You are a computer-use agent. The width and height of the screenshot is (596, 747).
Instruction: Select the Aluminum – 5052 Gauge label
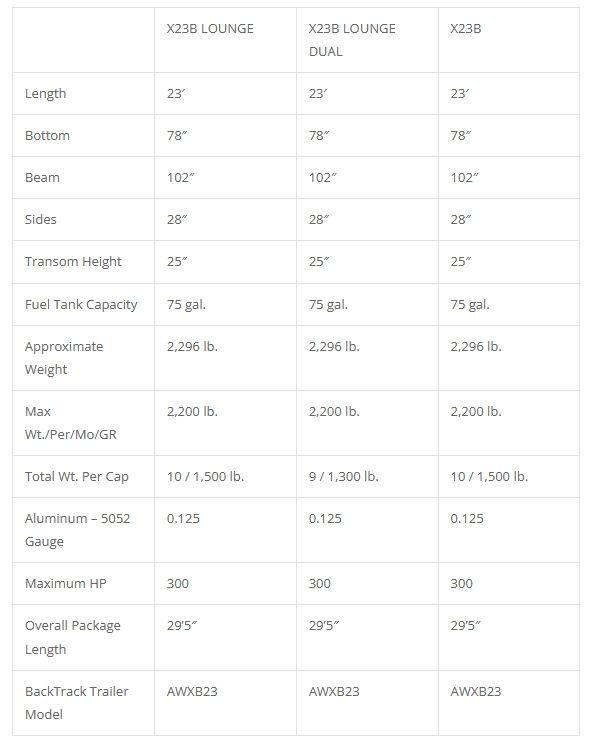[78, 530]
